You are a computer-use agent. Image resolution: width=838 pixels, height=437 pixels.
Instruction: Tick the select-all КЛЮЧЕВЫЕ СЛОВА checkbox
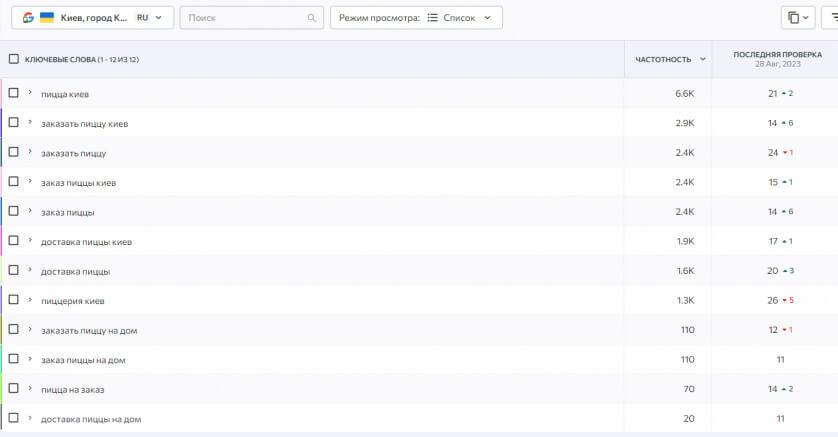point(14,59)
